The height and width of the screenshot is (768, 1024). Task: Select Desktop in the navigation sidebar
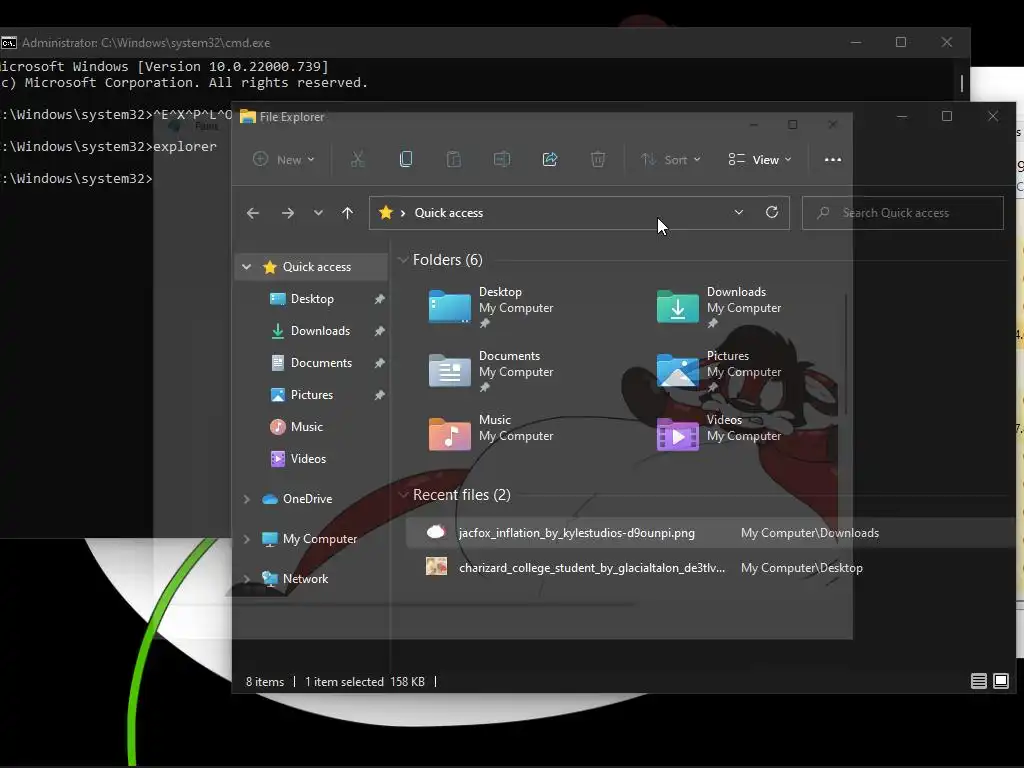coord(312,299)
